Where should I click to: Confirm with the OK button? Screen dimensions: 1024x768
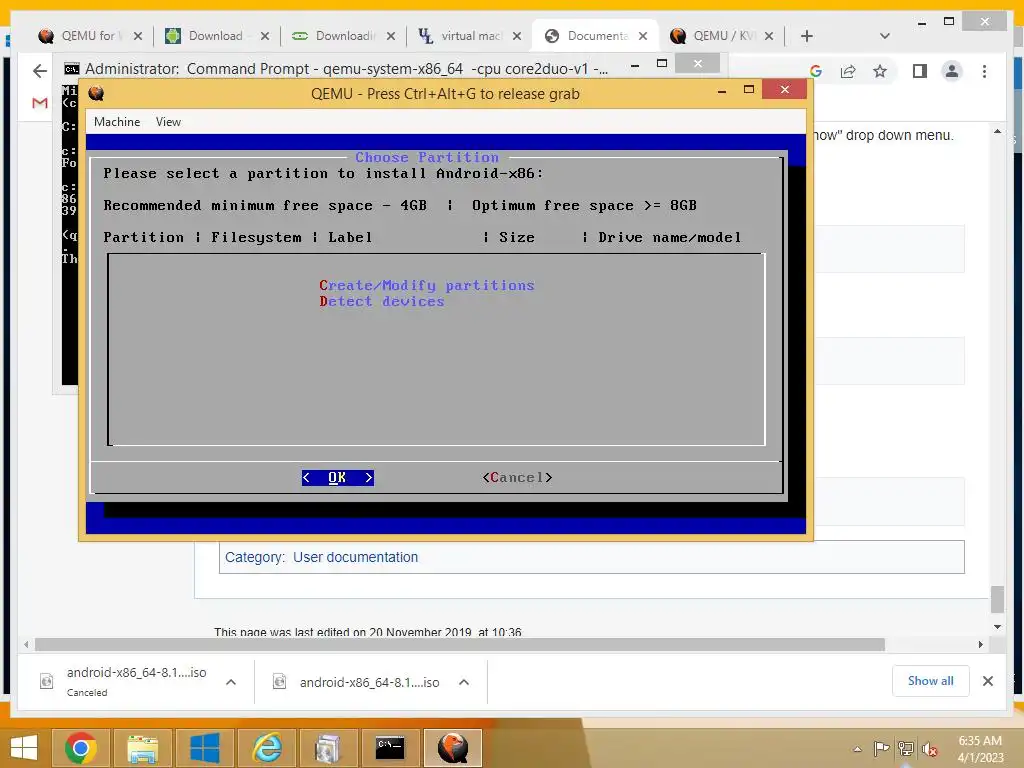point(338,477)
